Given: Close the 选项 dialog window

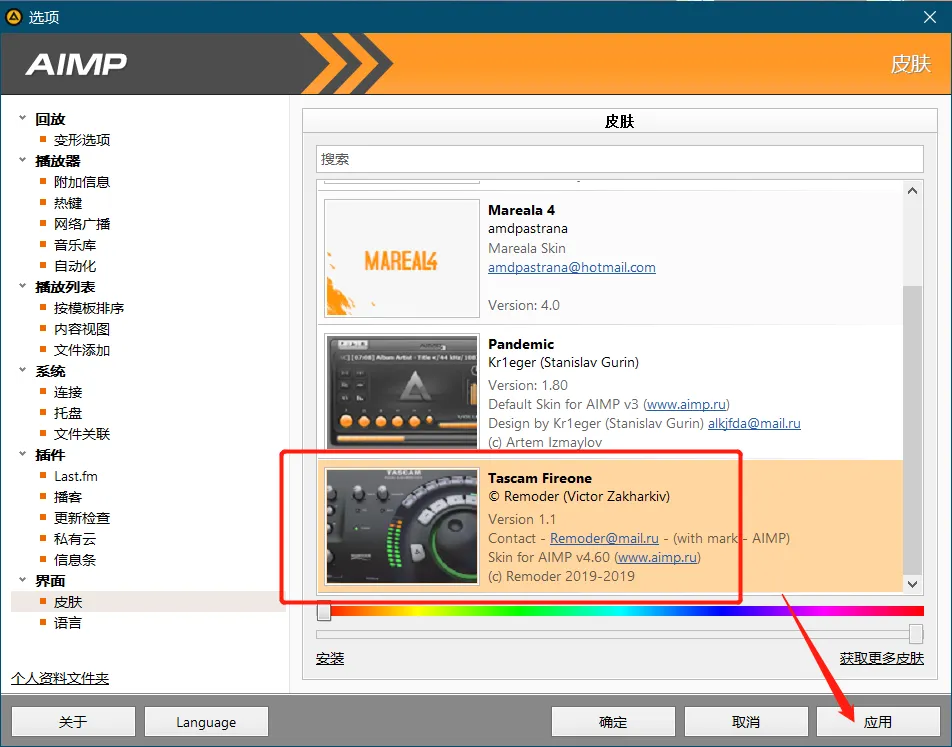Looking at the screenshot, I should click(x=930, y=17).
